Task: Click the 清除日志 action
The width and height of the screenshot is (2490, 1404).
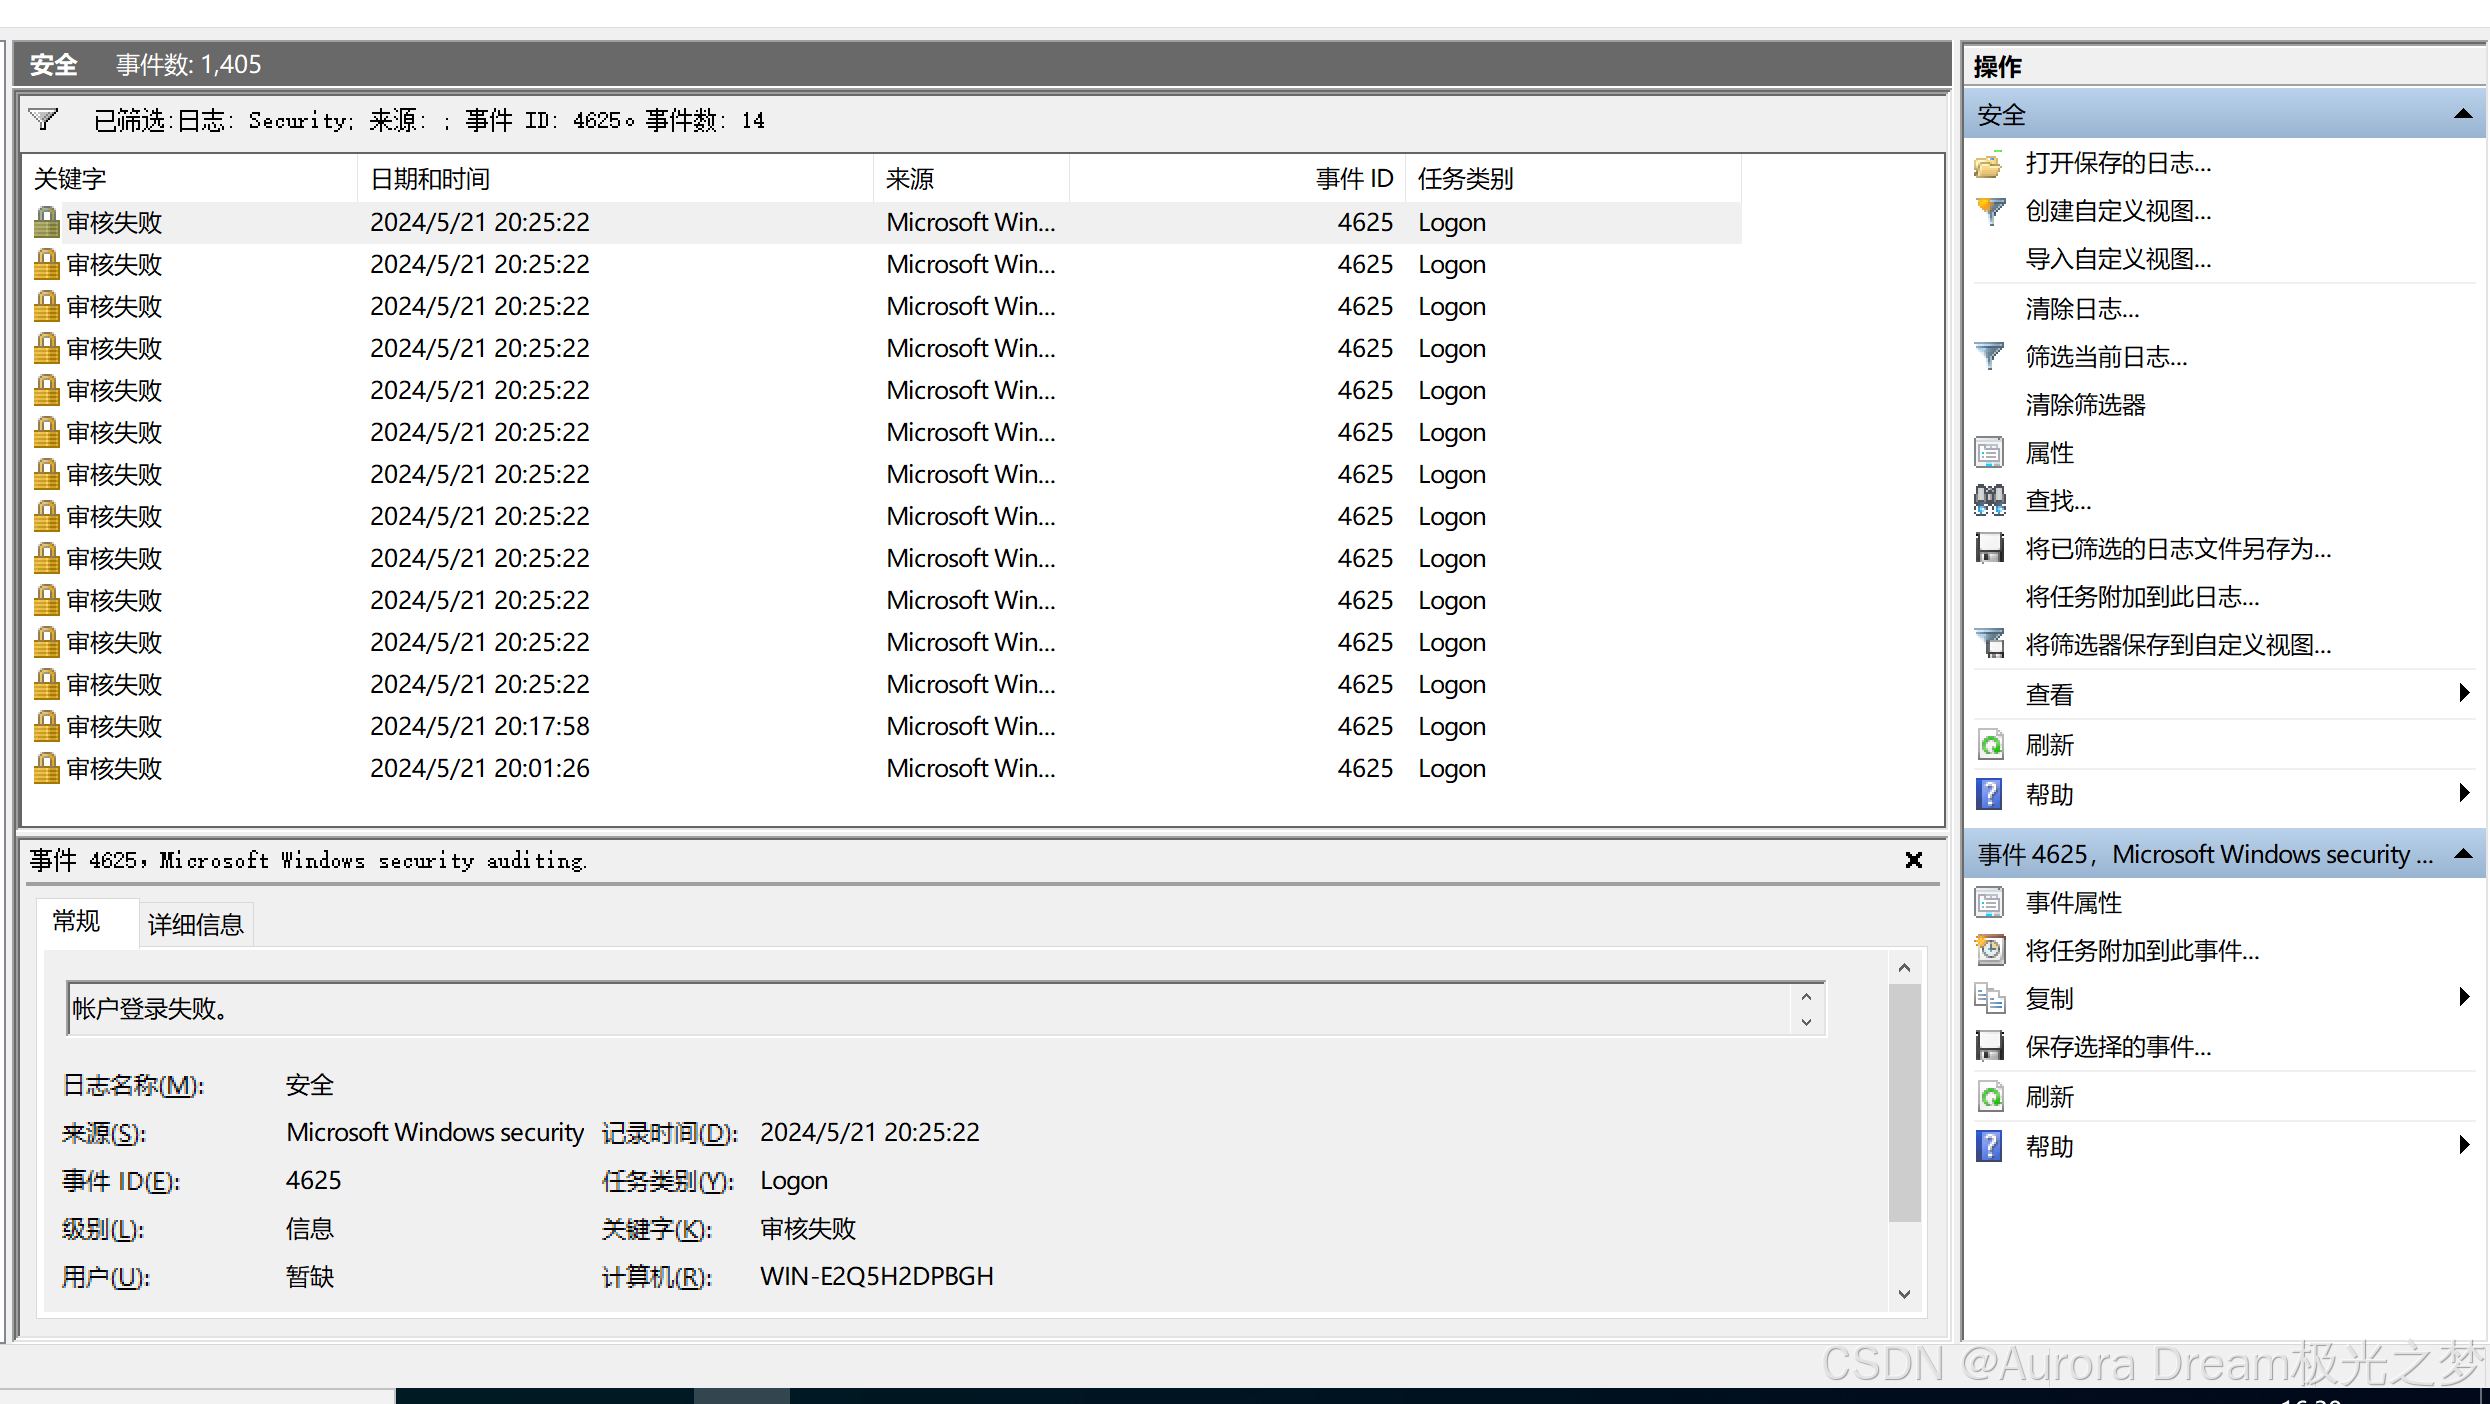Action: (2081, 309)
